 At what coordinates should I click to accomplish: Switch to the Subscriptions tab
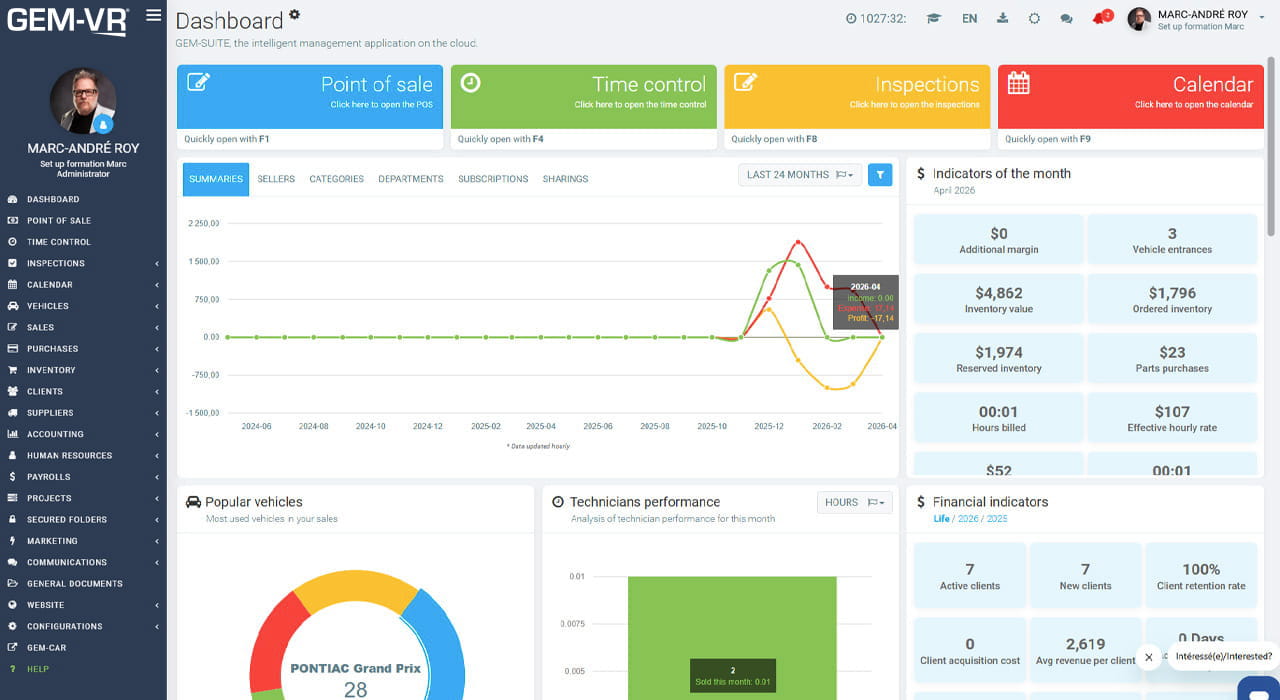point(493,179)
